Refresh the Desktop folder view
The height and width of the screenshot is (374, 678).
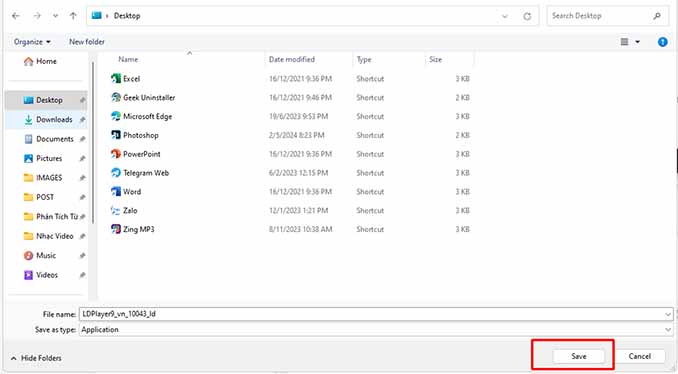pyautogui.click(x=527, y=16)
